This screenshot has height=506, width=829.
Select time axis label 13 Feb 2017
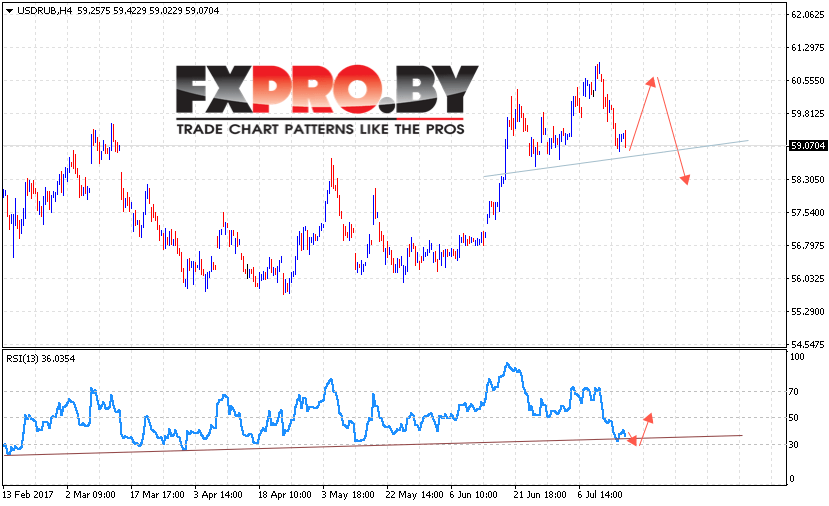(x=28, y=495)
